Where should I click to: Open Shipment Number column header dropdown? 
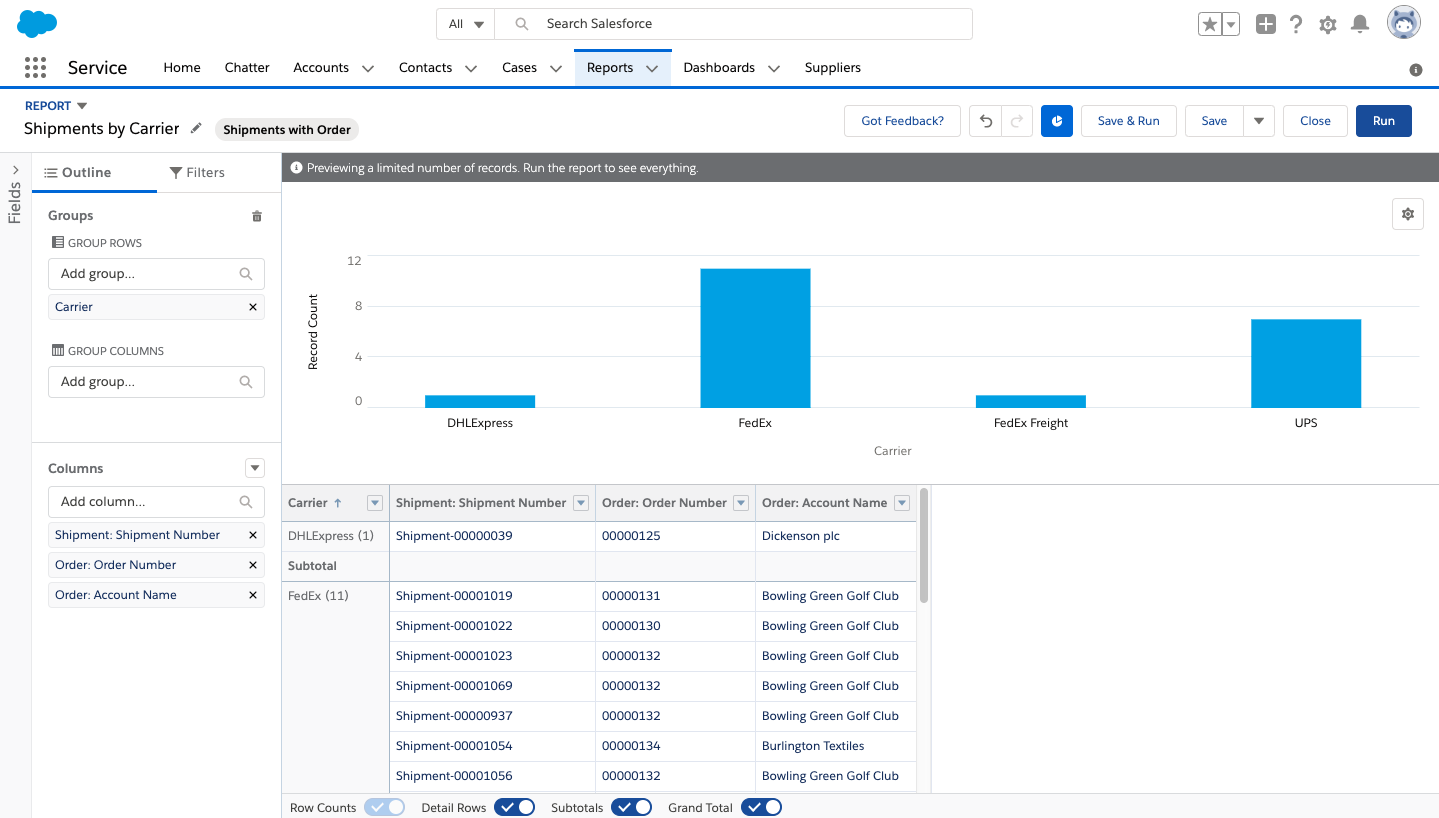(581, 503)
